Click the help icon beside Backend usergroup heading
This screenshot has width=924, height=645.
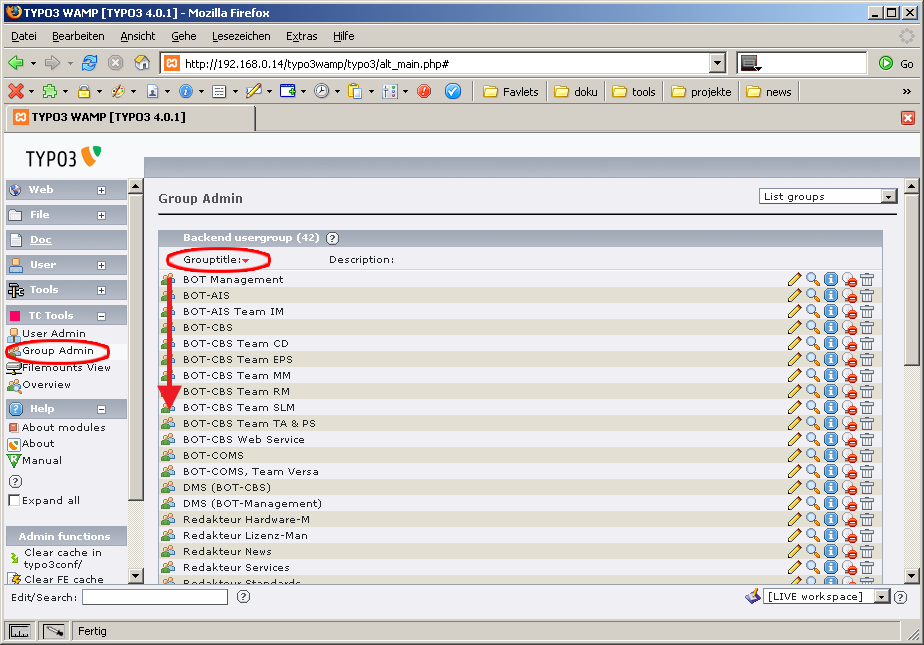point(333,238)
